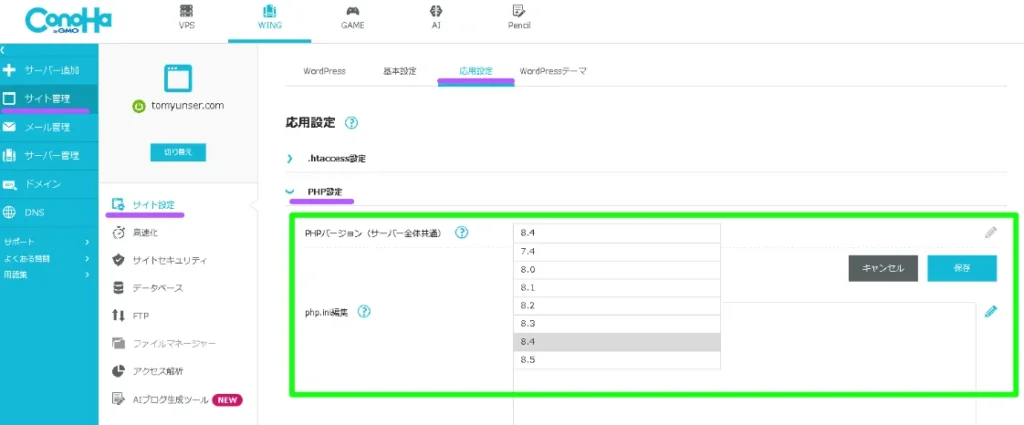Screen dimensions: 1024x425
Task: Open データベース in the site menu
Action: 148,288
